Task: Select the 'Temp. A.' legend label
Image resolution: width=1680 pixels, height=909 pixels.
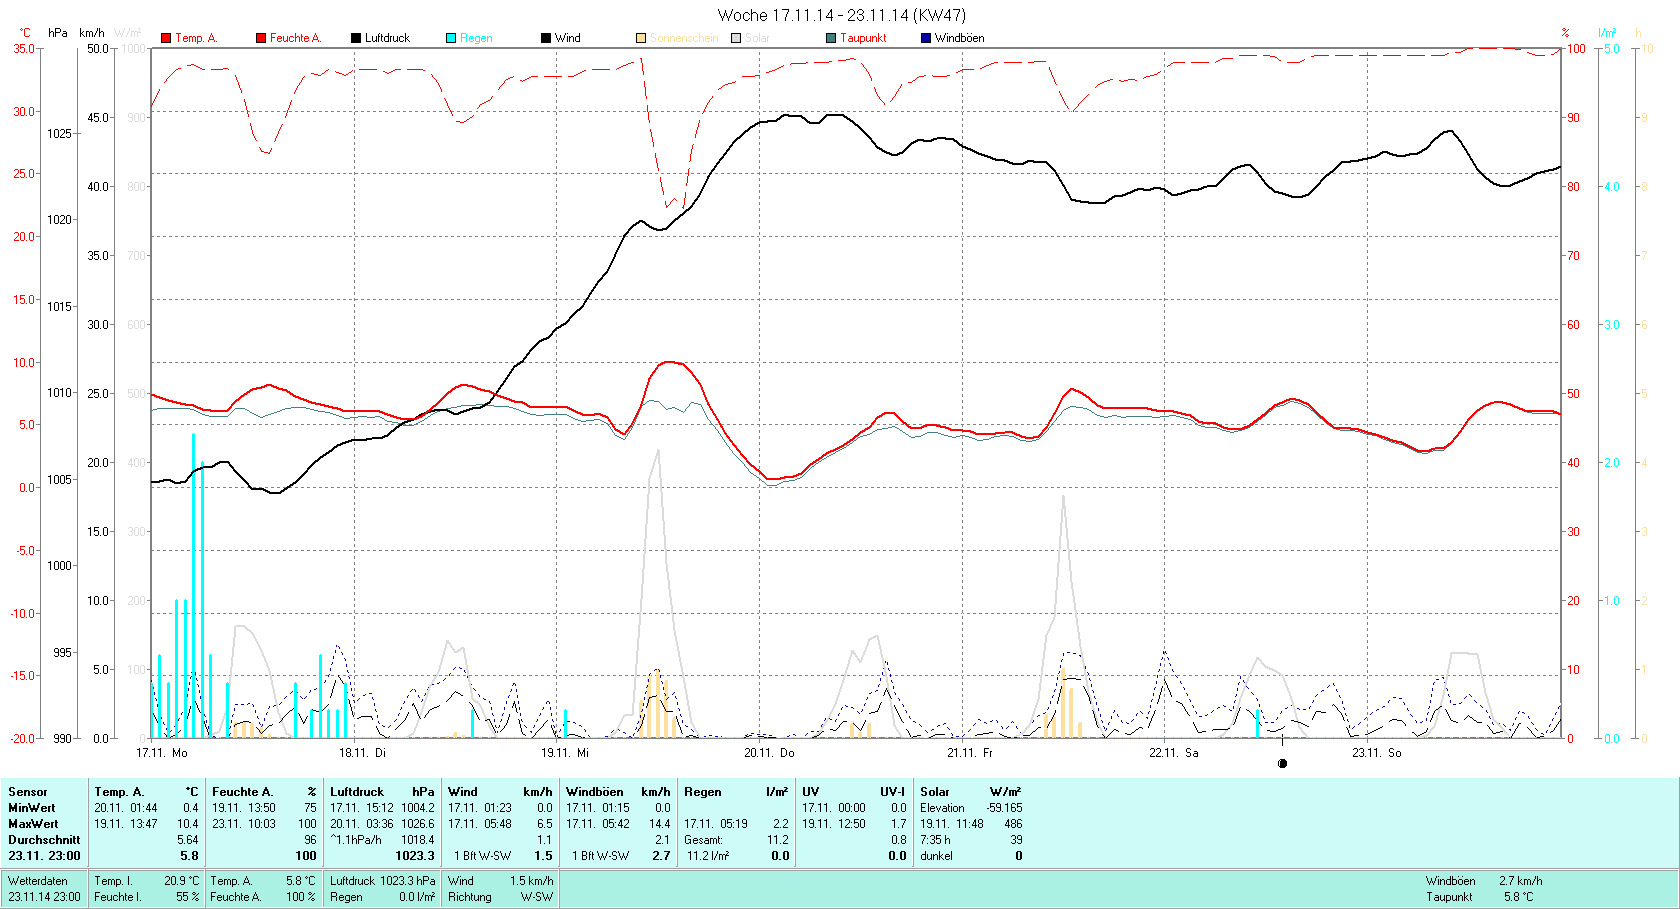Action: [x=196, y=38]
